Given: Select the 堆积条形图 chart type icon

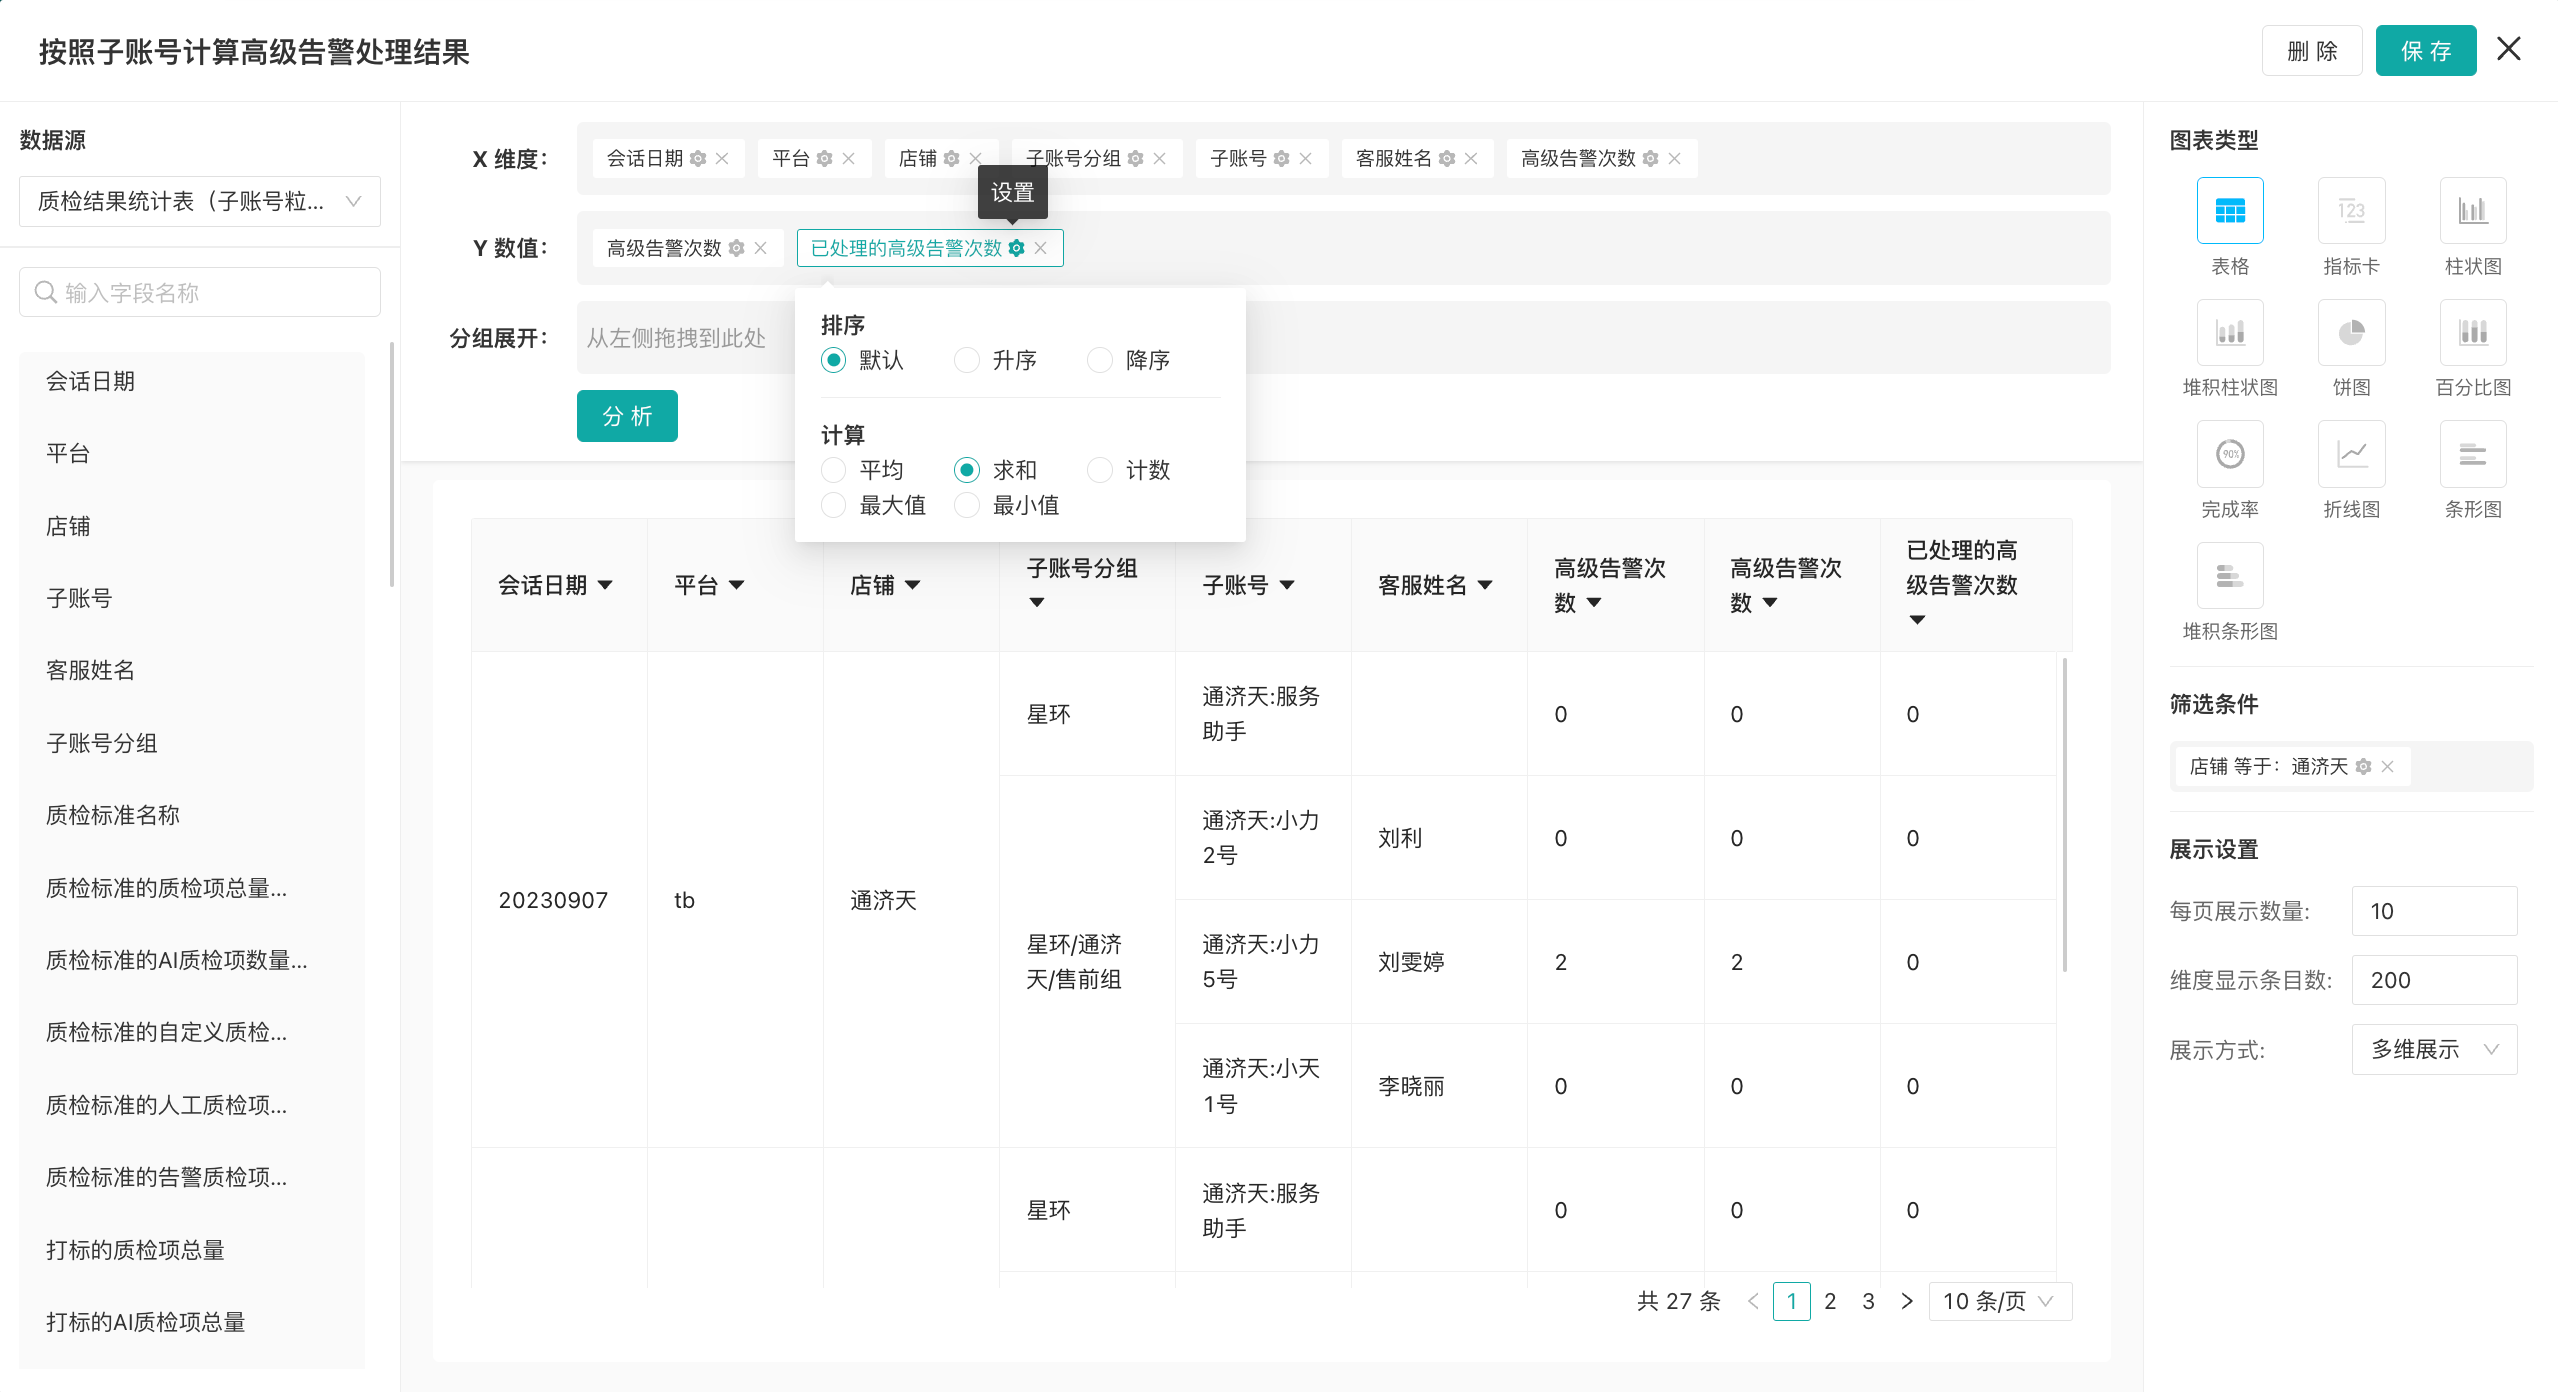Looking at the screenshot, I should pyautogui.click(x=2229, y=576).
